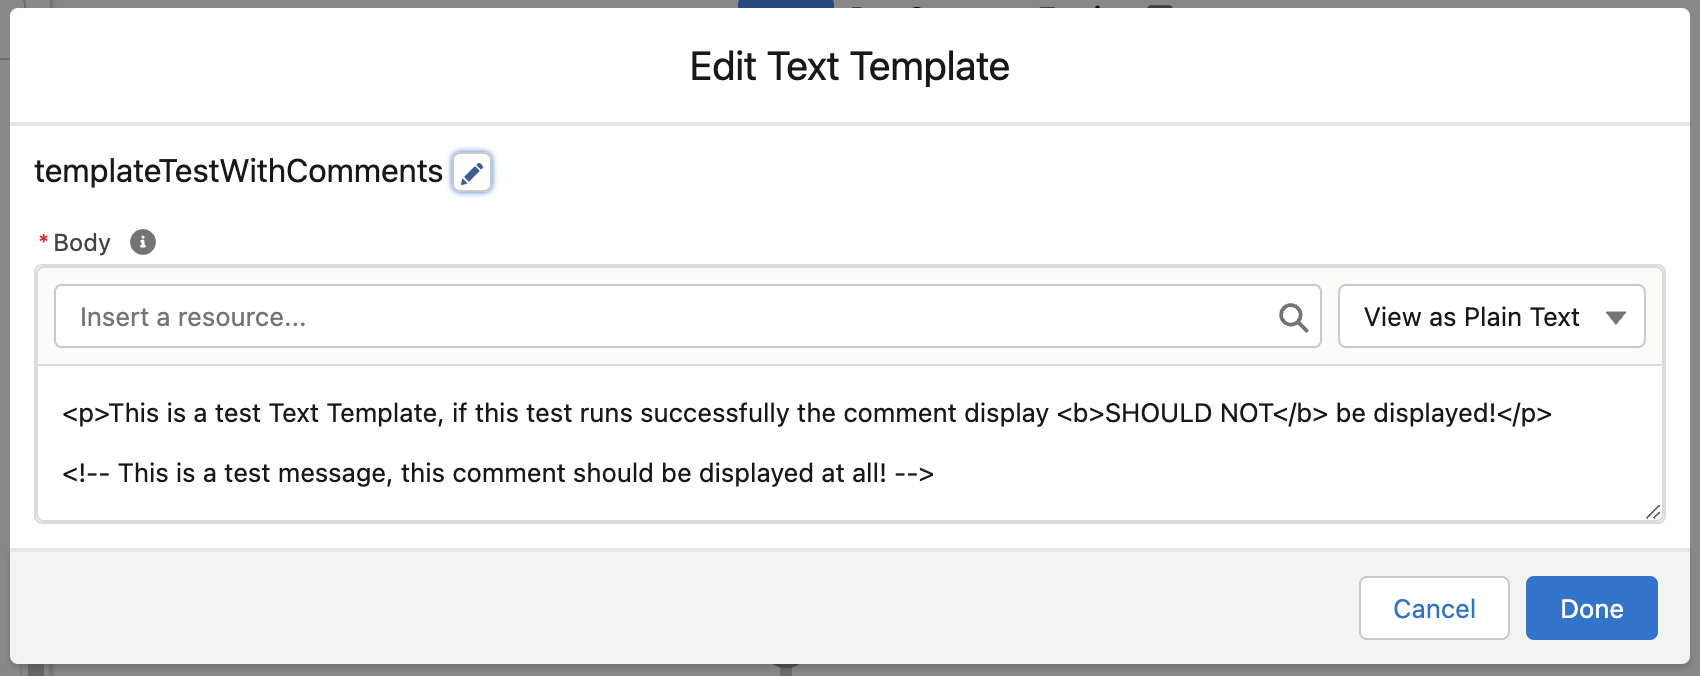Place cursor on the SHOULD NOT bold text
Viewport: 1700px width, 676px height.
pos(1189,413)
